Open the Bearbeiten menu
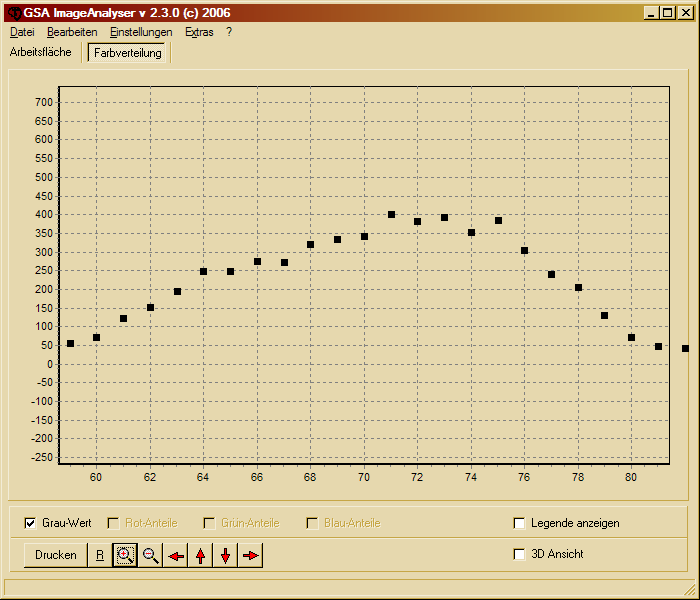This screenshot has width=700, height=600. pos(72,32)
